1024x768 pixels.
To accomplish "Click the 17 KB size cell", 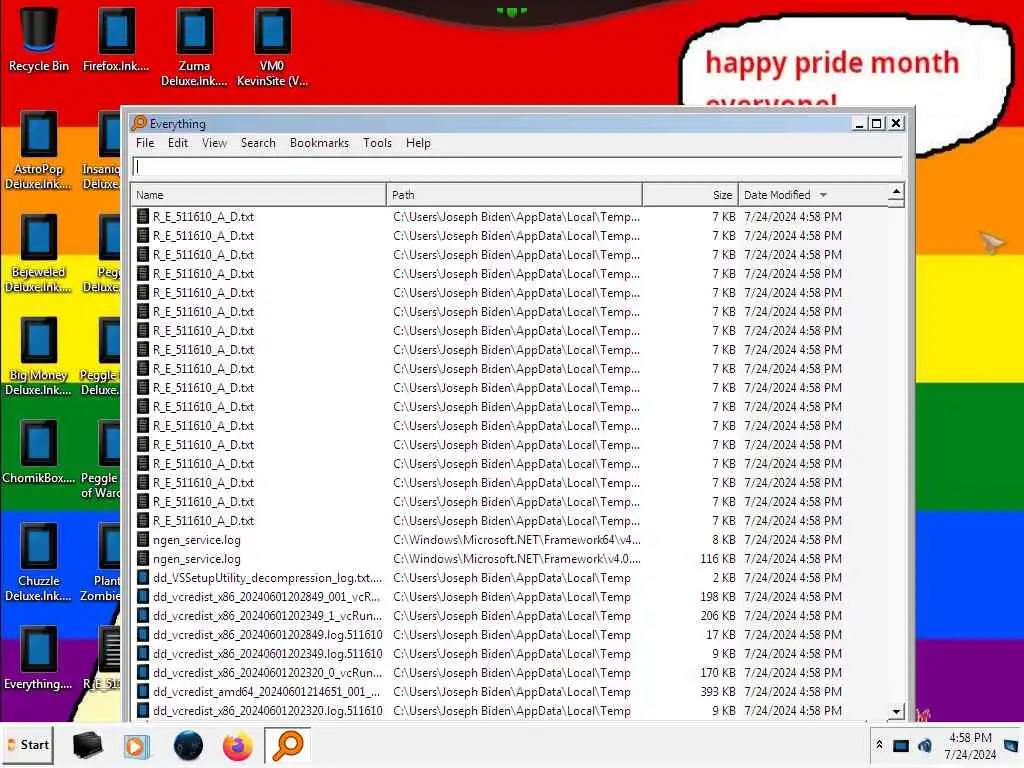I will pyautogui.click(x=721, y=634).
